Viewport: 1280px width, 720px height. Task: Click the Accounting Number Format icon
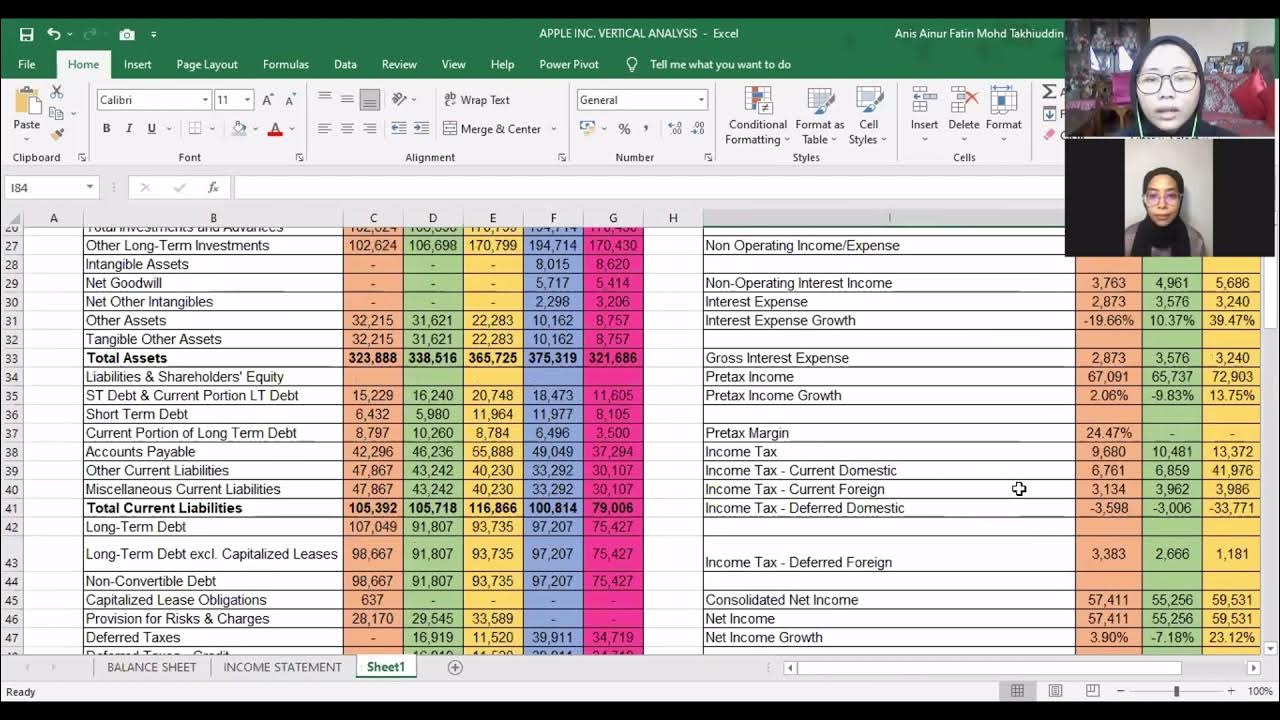coord(587,128)
